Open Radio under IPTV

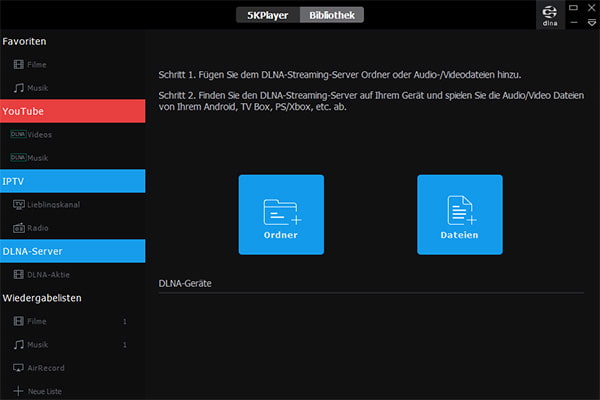[x=73, y=228]
